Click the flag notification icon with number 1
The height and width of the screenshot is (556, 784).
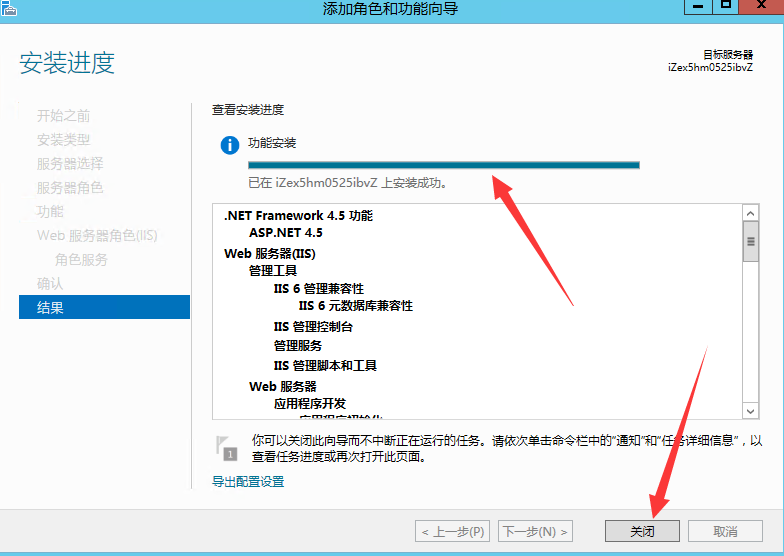[228, 446]
